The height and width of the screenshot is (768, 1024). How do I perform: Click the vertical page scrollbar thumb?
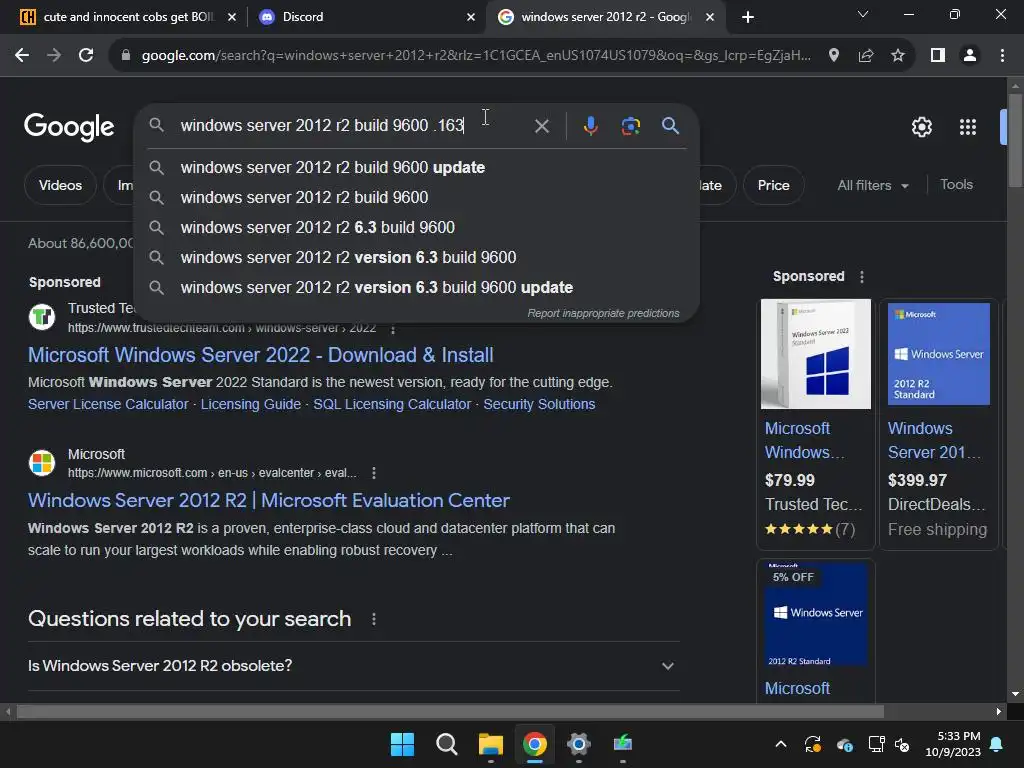point(1015,140)
